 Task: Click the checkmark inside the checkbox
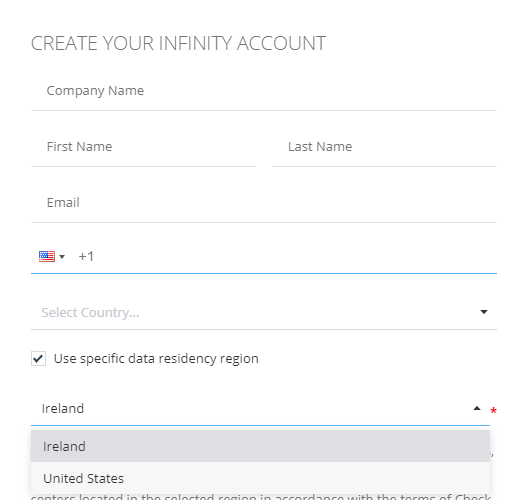[x=39, y=358]
